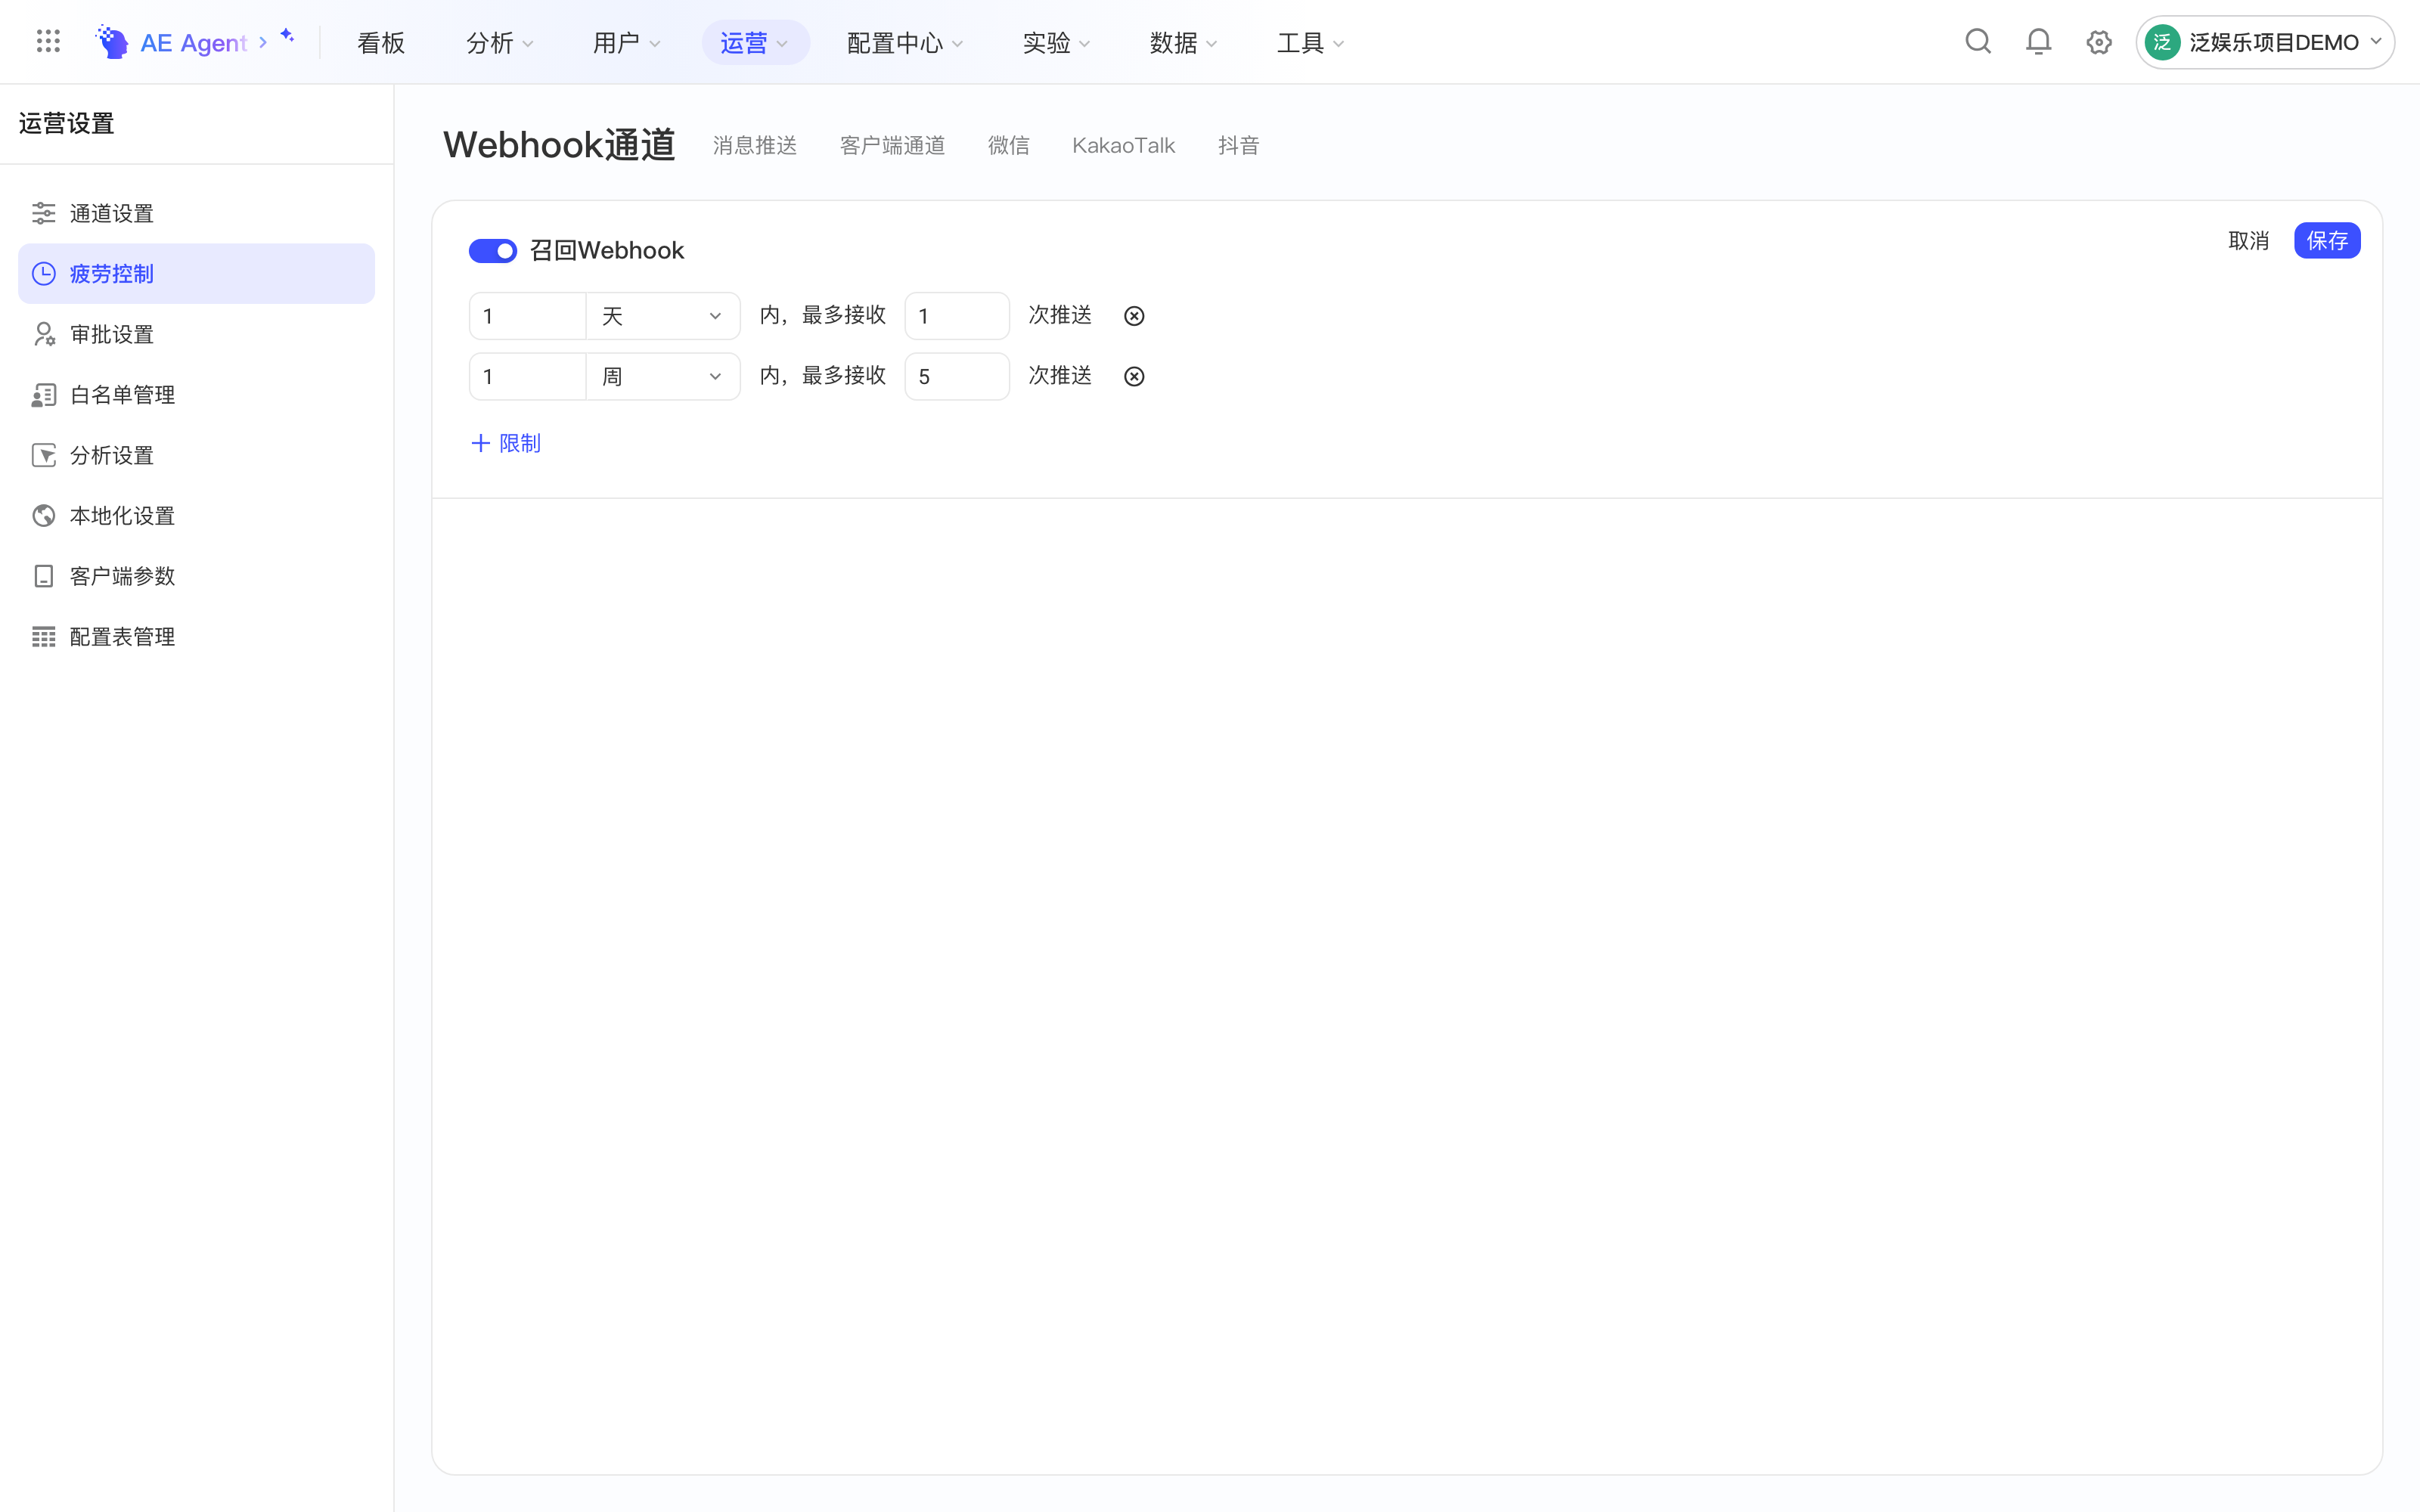Expand the 用户 menu
The height and width of the screenshot is (1512, 2420).
click(626, 43)
